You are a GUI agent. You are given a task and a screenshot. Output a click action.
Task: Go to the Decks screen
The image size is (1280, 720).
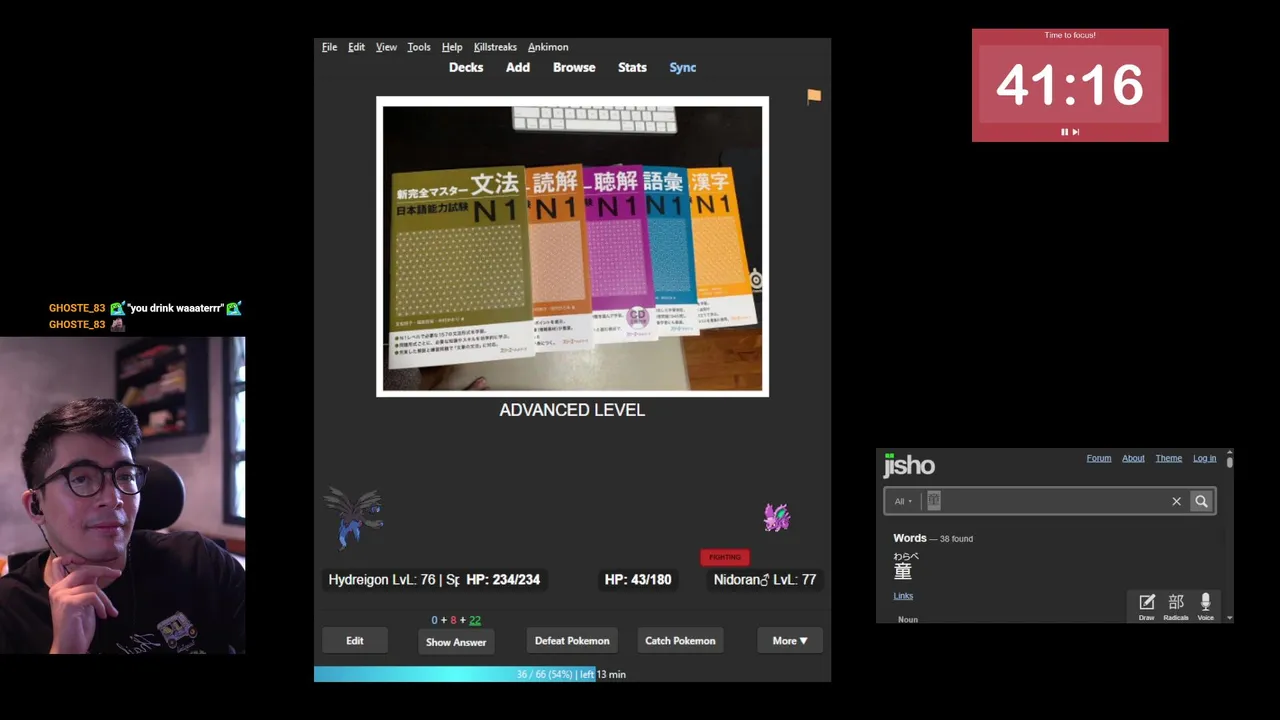(466, 67)
